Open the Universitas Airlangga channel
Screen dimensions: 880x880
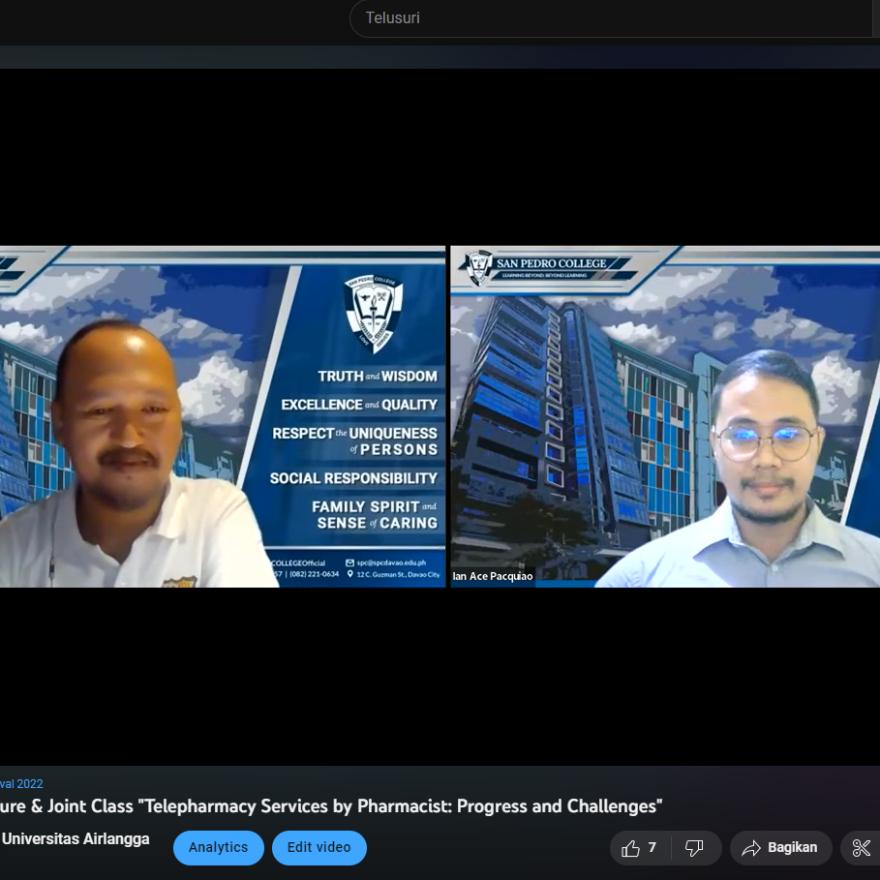[x=75, y=839]
